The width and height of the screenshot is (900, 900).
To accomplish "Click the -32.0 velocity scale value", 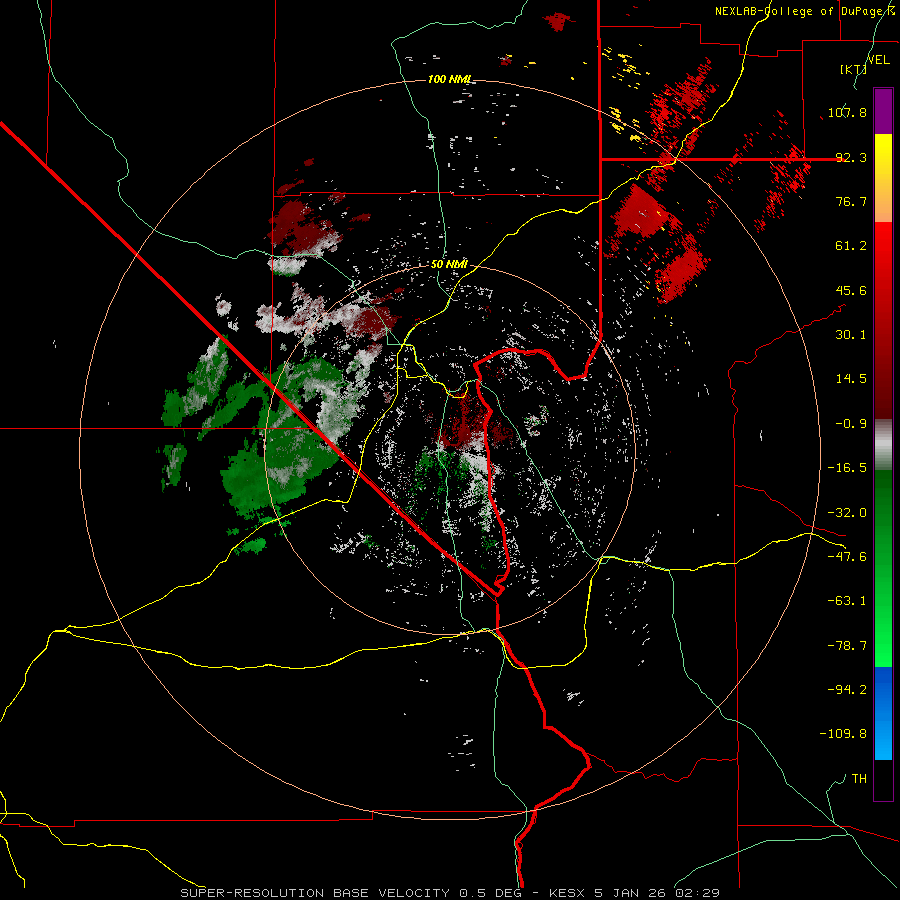I will coord(847,513).
